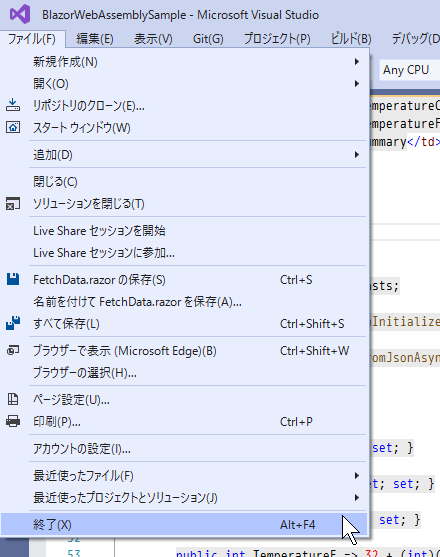Select 最近使ったファイル(F) entry
Image resolution: width=440 pixels, height=557 pixels.
(184, 476)
